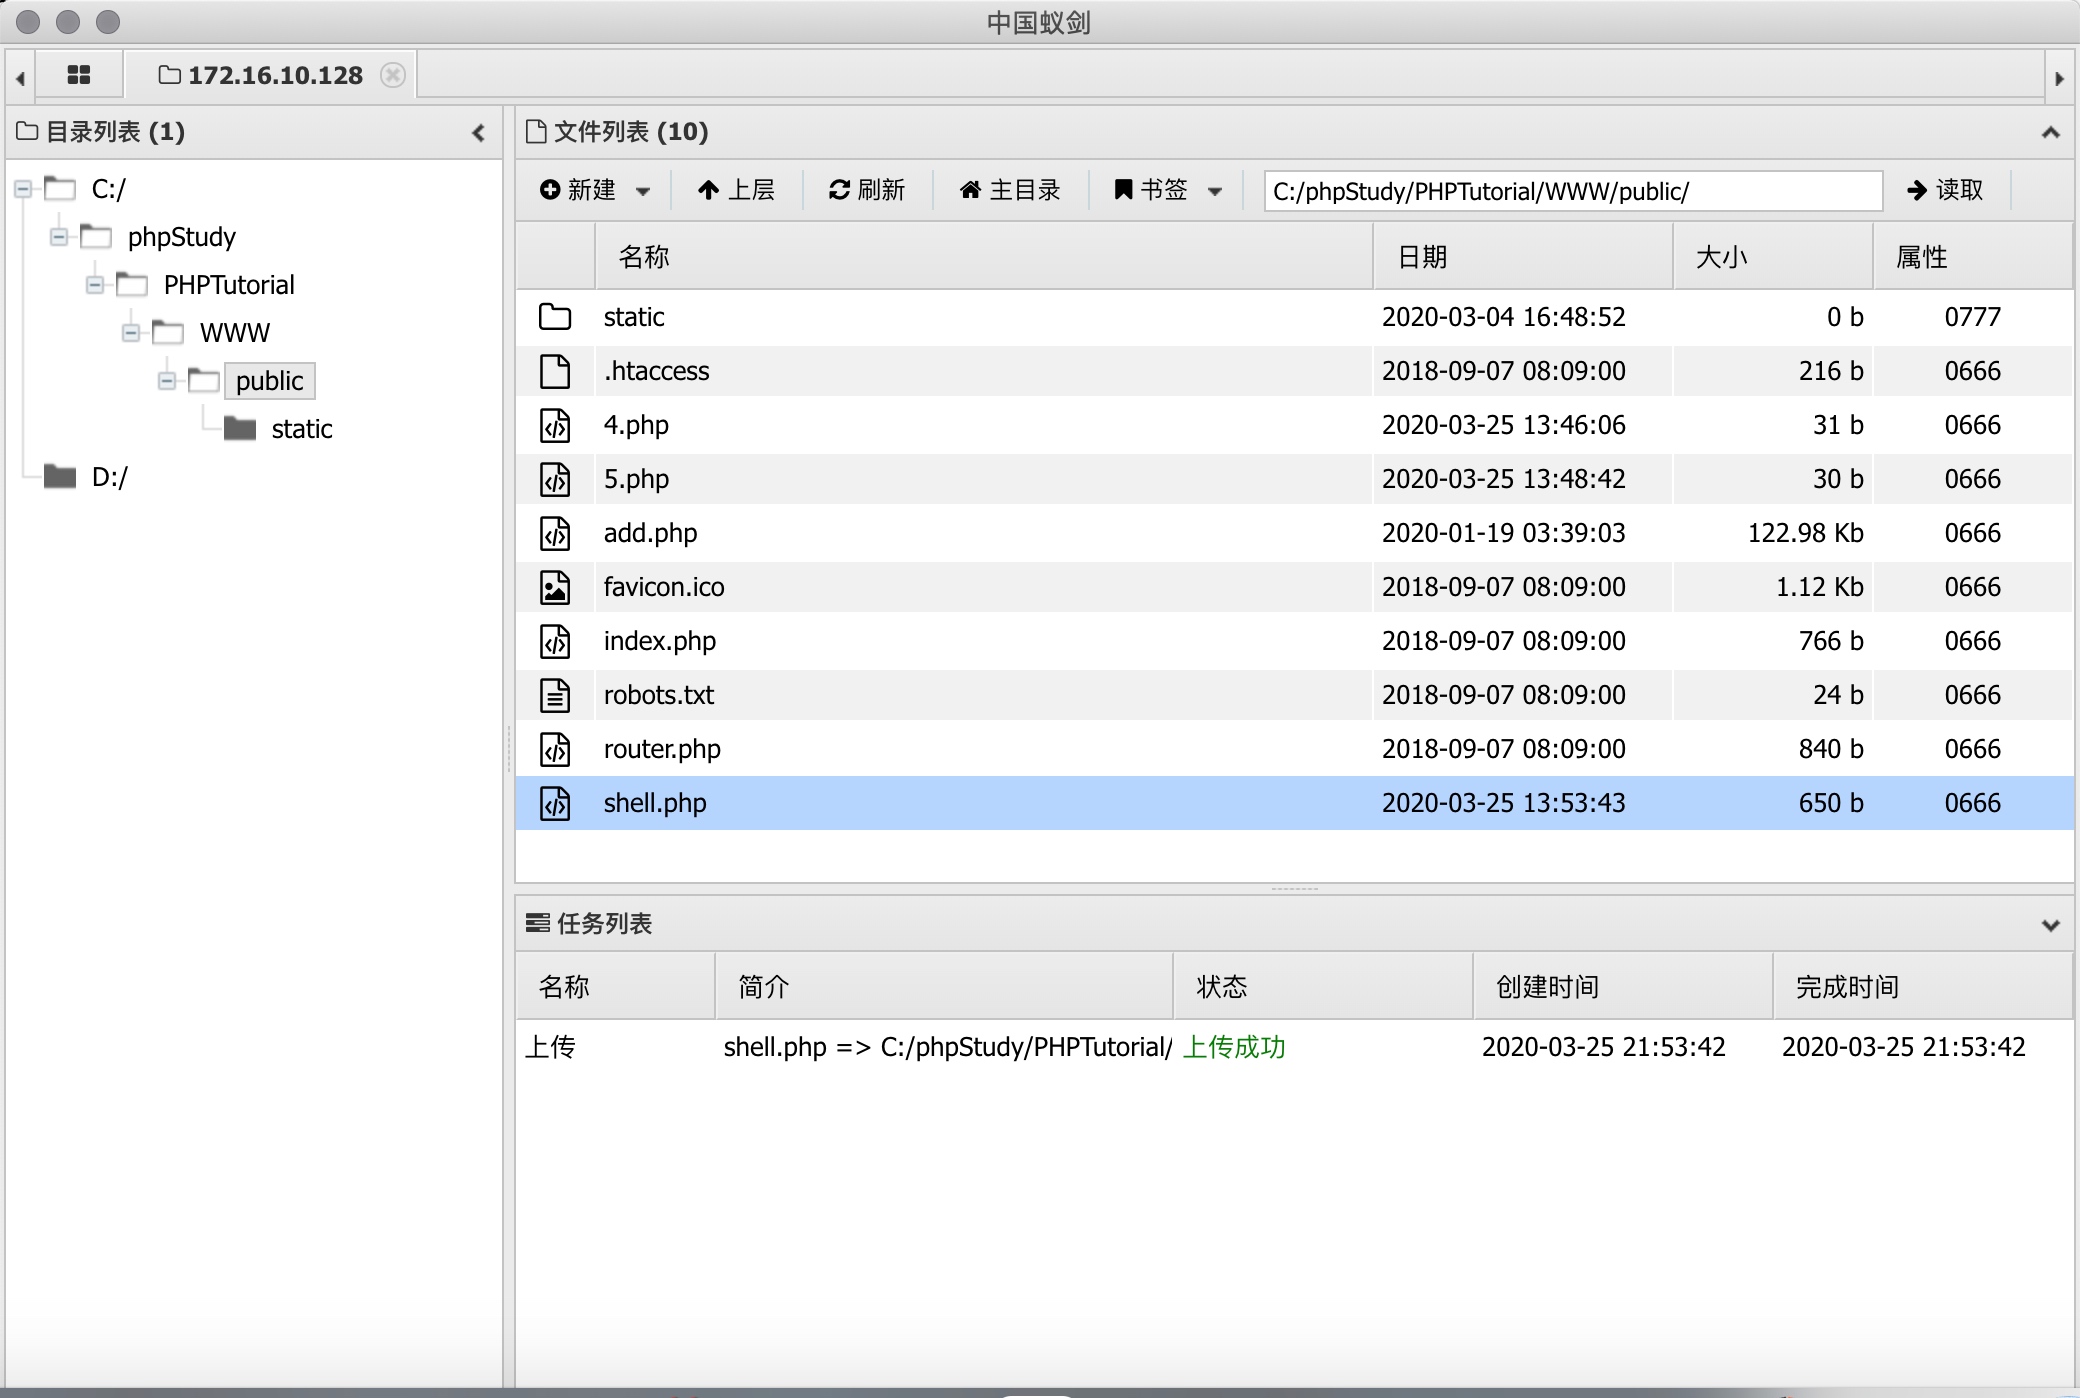Image resolution: width=2080 pixels, height=1398 pixels.
Task: Click the directory path input field
Action: [1572, 191]
